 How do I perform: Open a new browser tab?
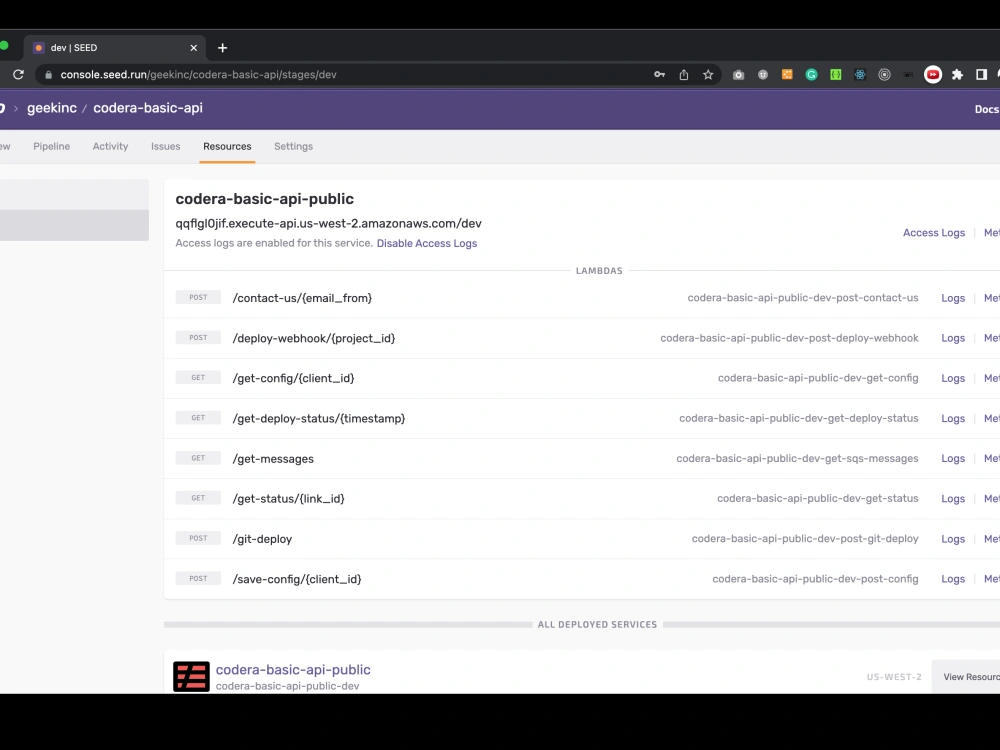(x=223, y=48)
